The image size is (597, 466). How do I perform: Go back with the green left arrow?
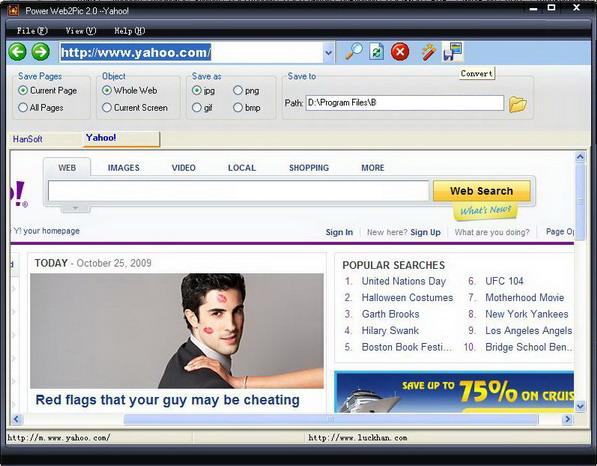[18, 52]
